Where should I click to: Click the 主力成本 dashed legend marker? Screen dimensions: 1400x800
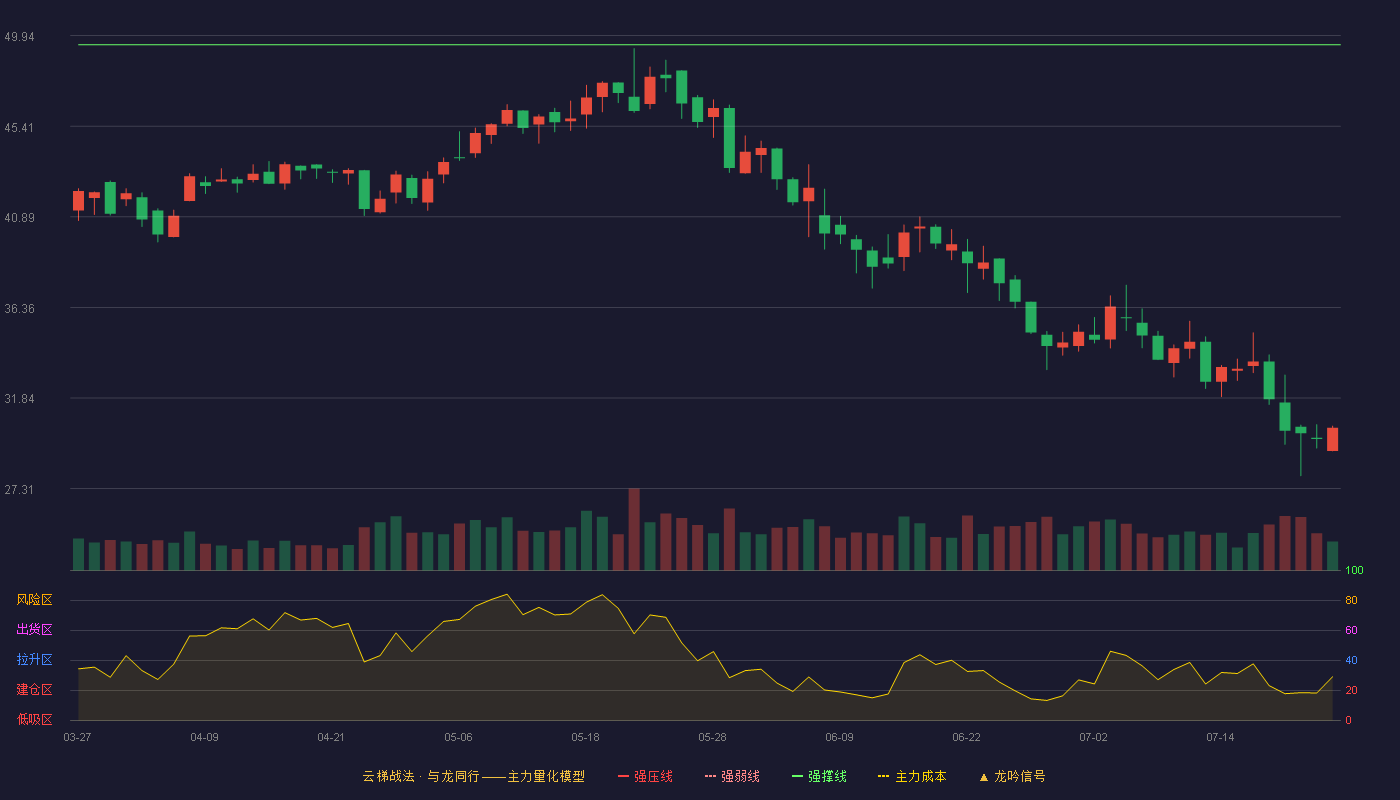coord(883,776)
